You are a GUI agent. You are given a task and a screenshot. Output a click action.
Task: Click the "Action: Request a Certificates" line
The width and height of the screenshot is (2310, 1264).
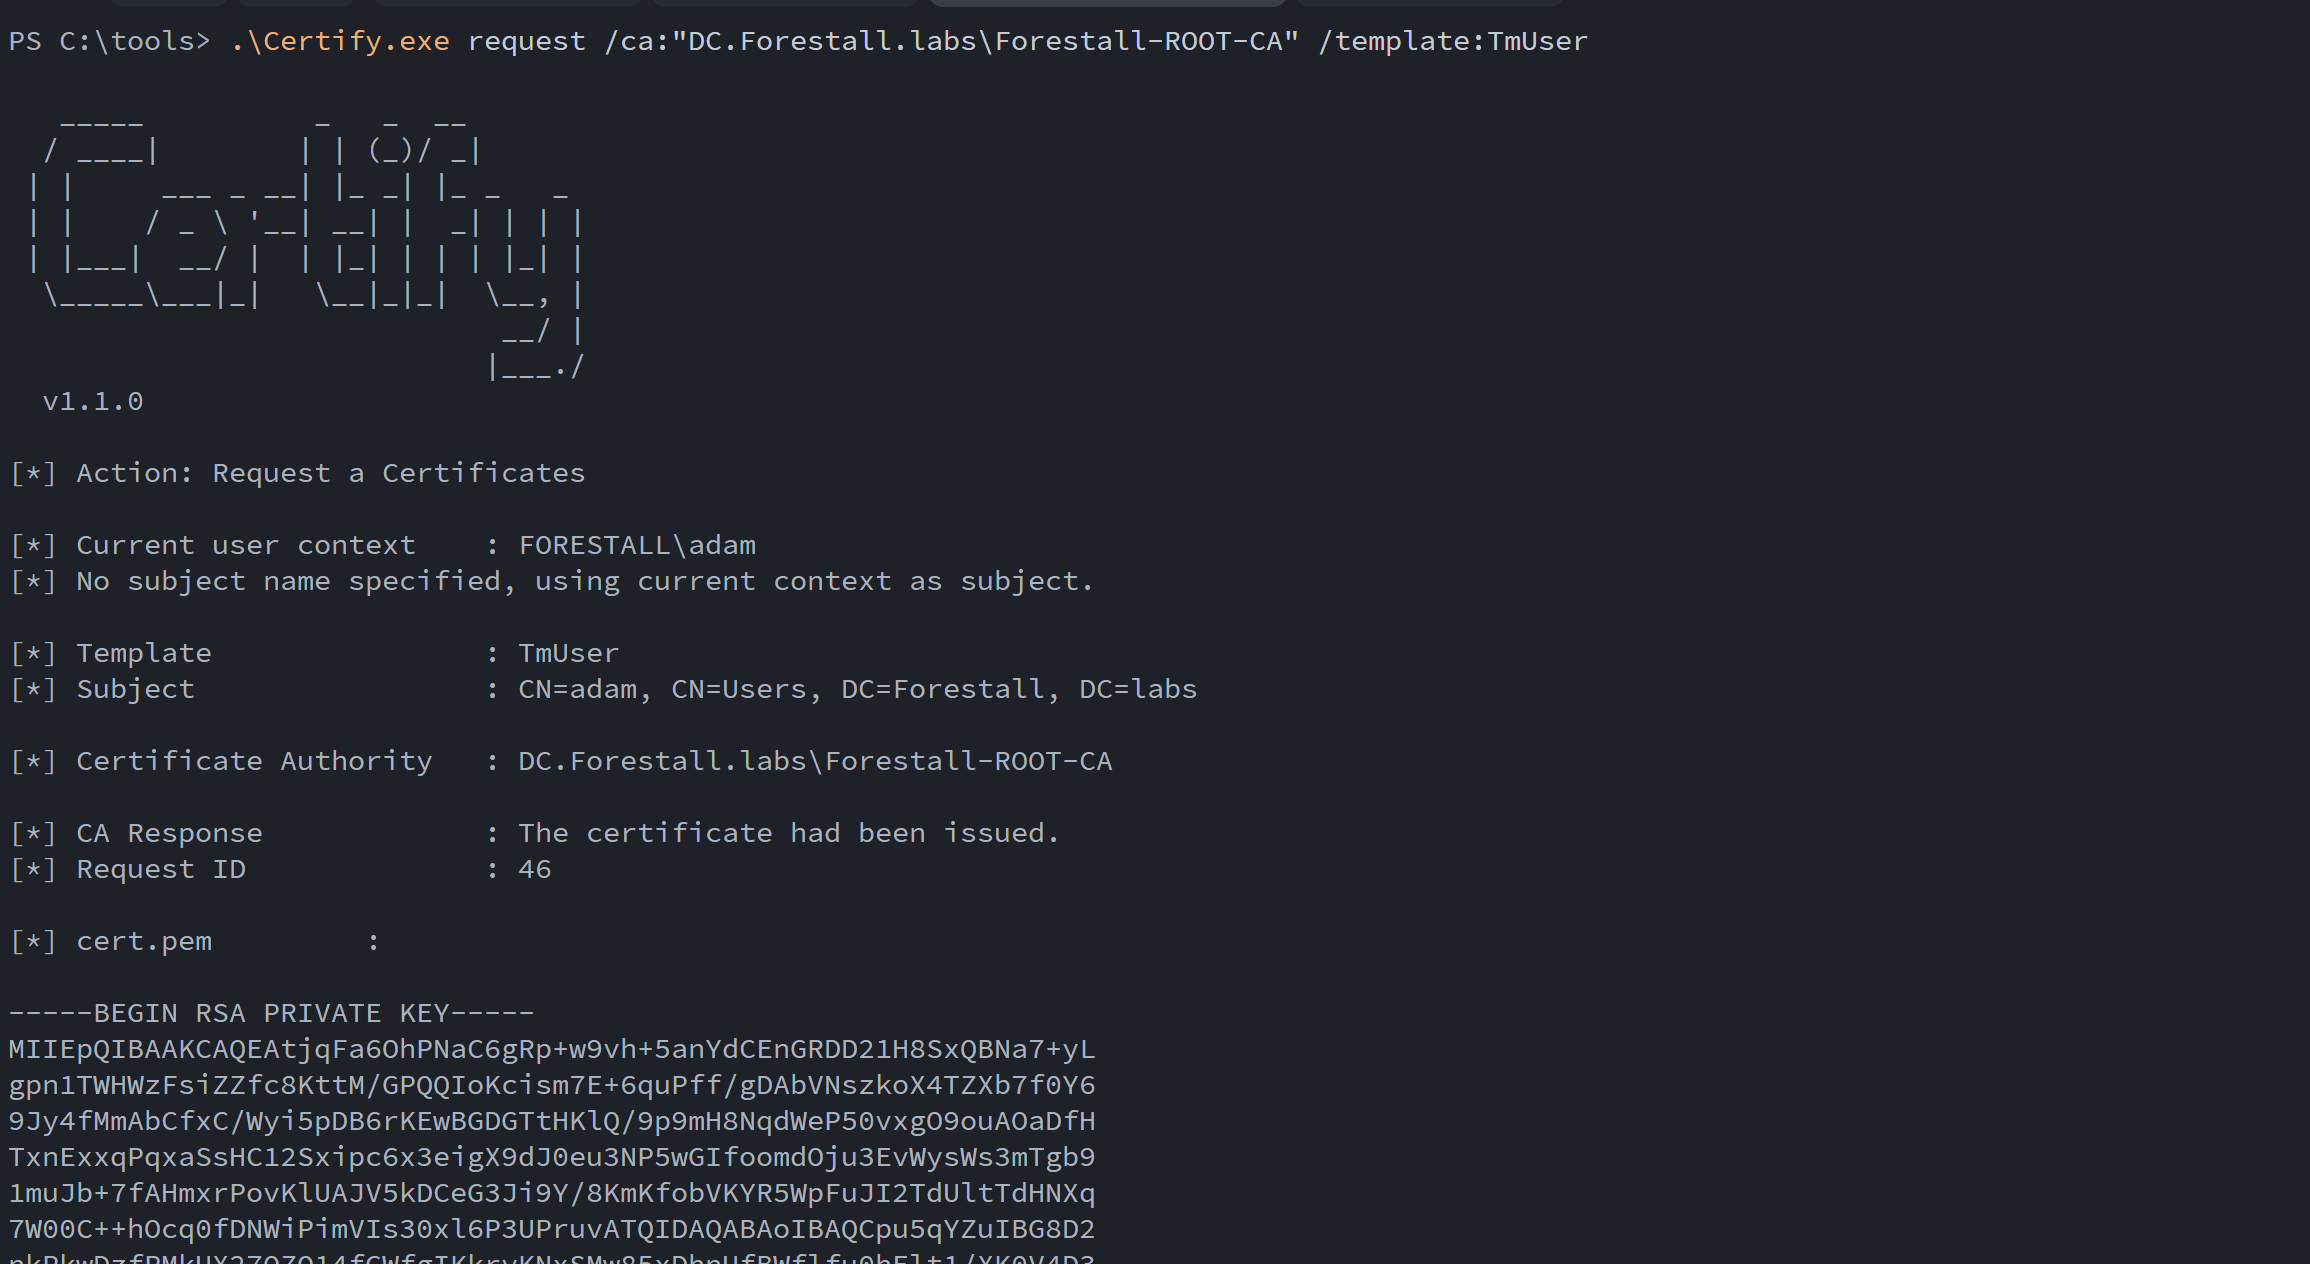point(330,473)
